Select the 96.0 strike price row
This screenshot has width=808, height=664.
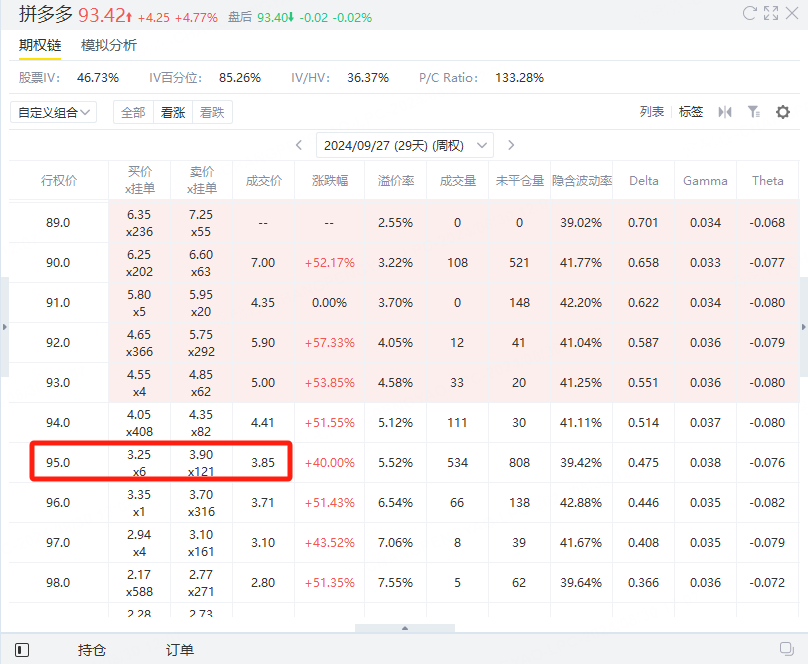405,502
